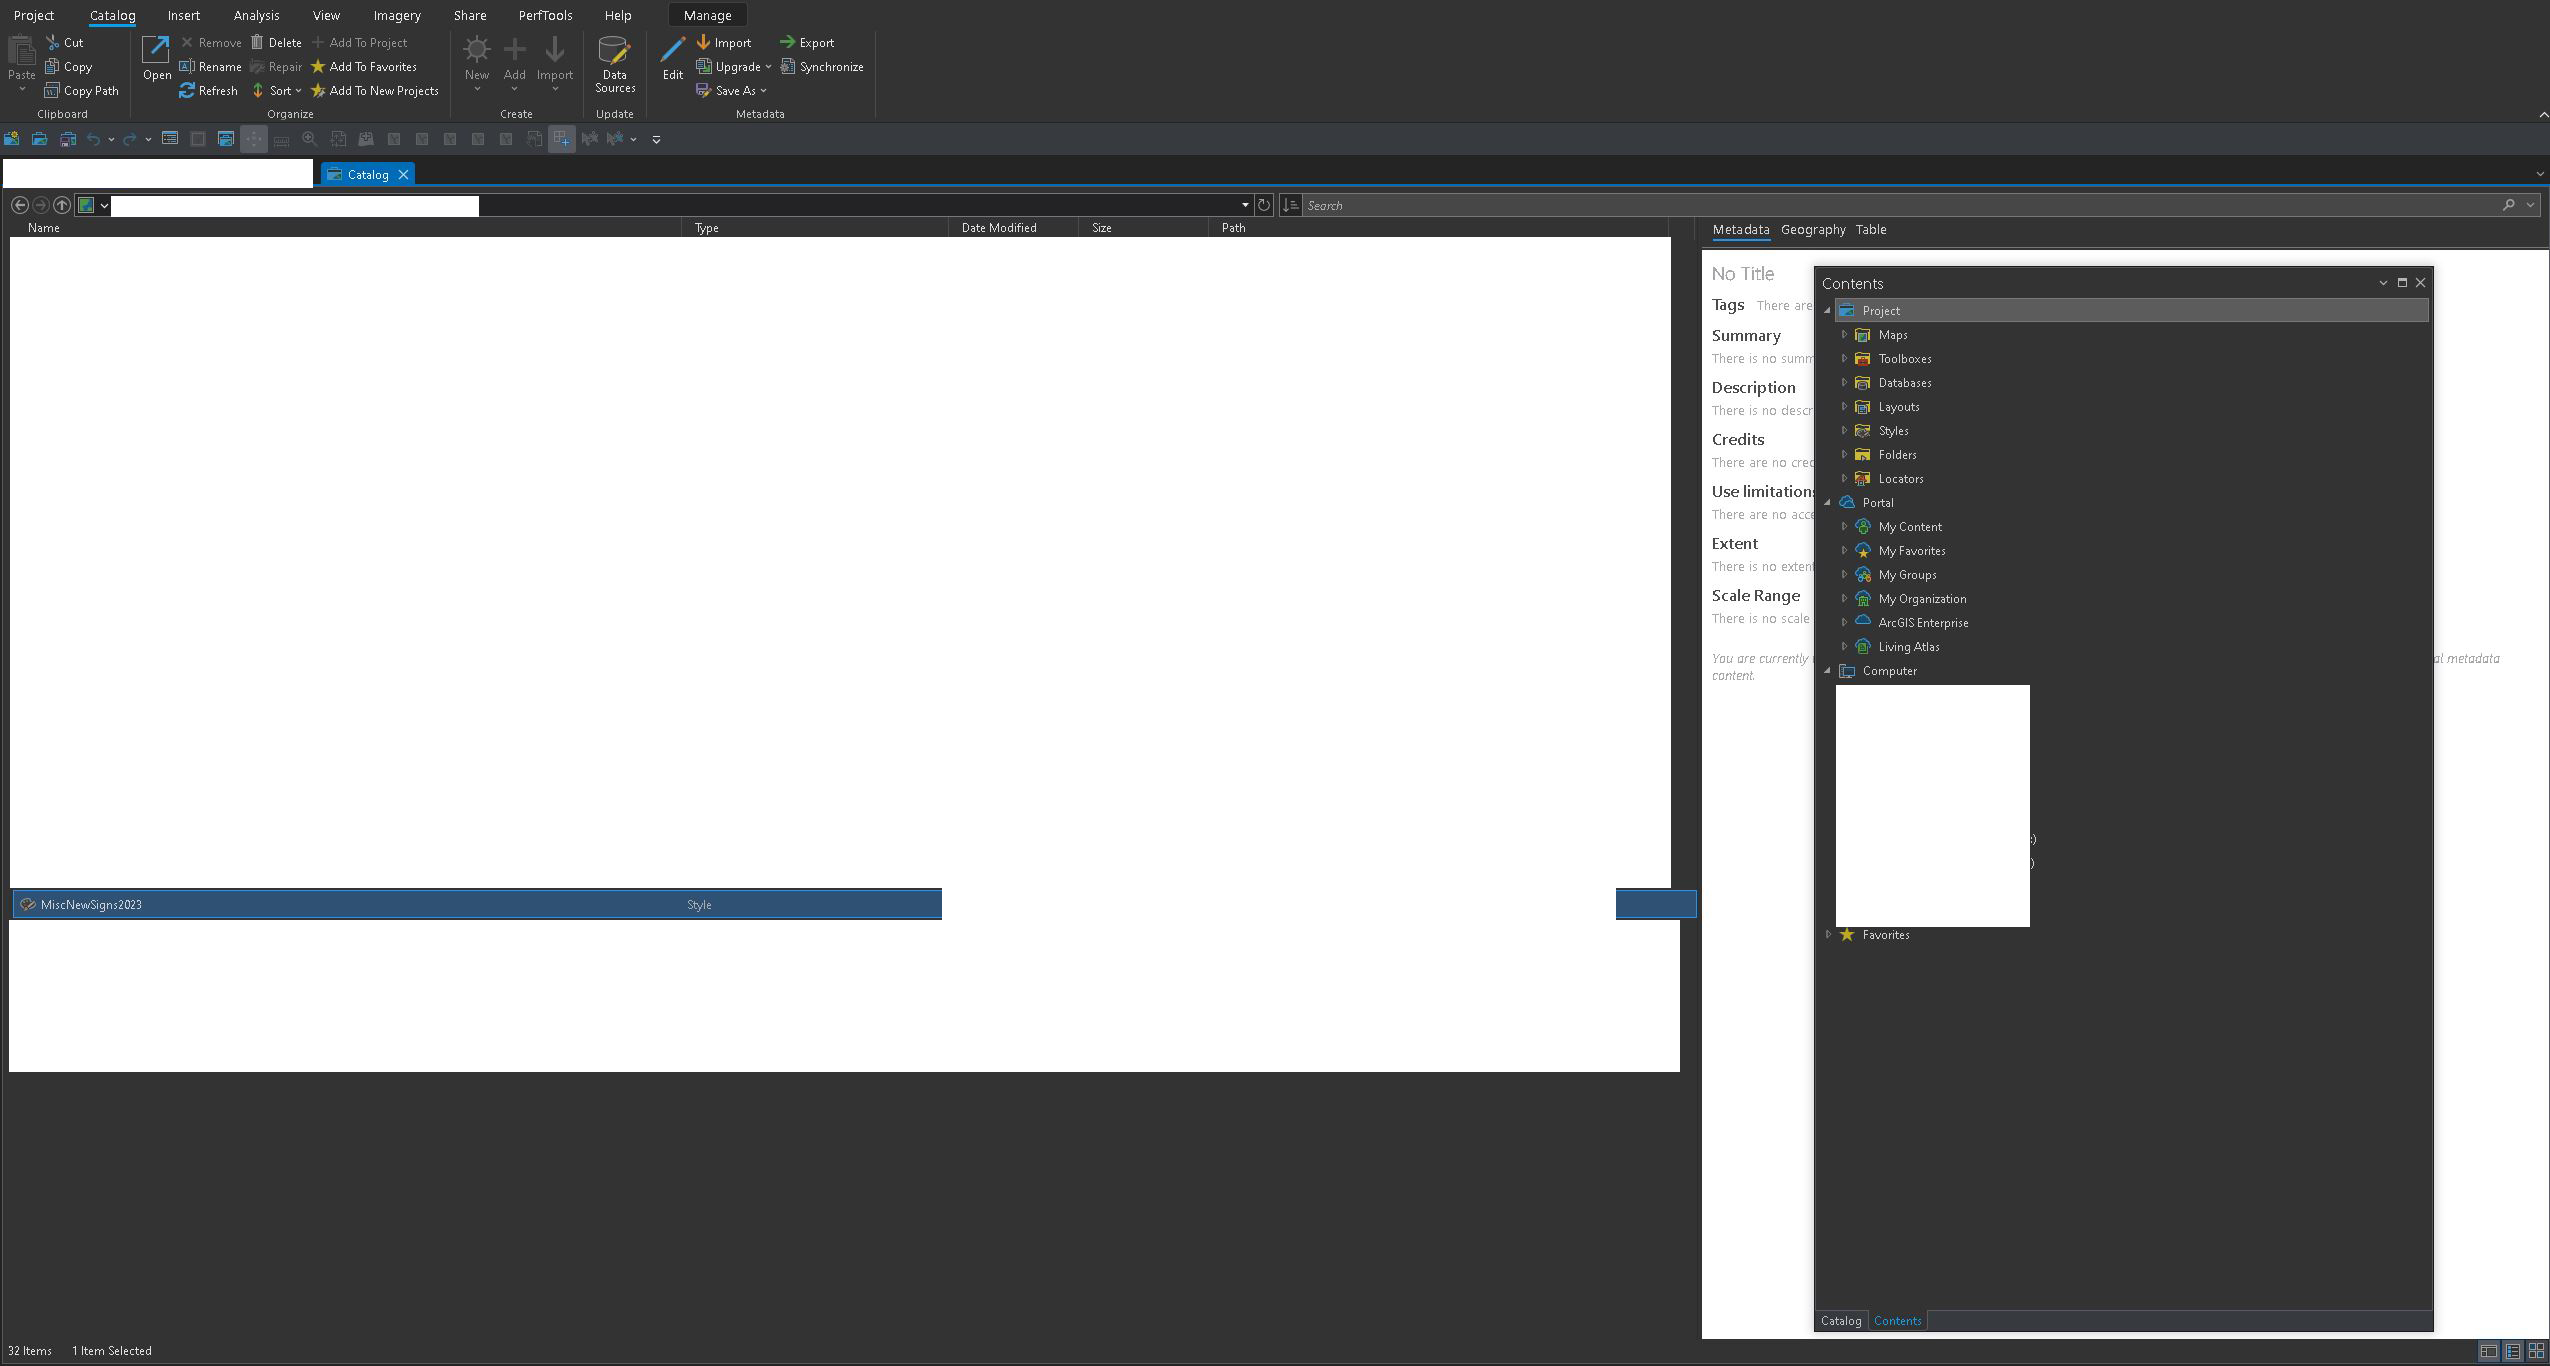Expand the Databases tree item

coord(1846,383)
